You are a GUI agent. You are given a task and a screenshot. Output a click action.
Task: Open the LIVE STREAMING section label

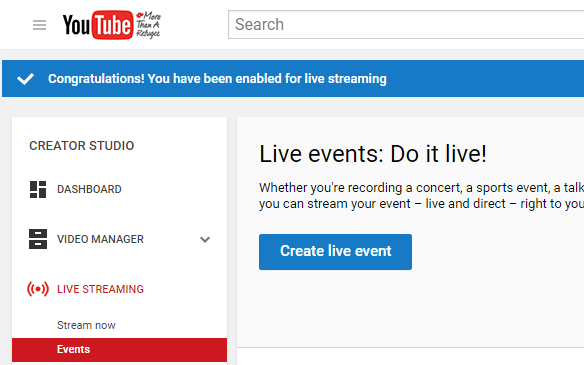click(x=100, y=289)
